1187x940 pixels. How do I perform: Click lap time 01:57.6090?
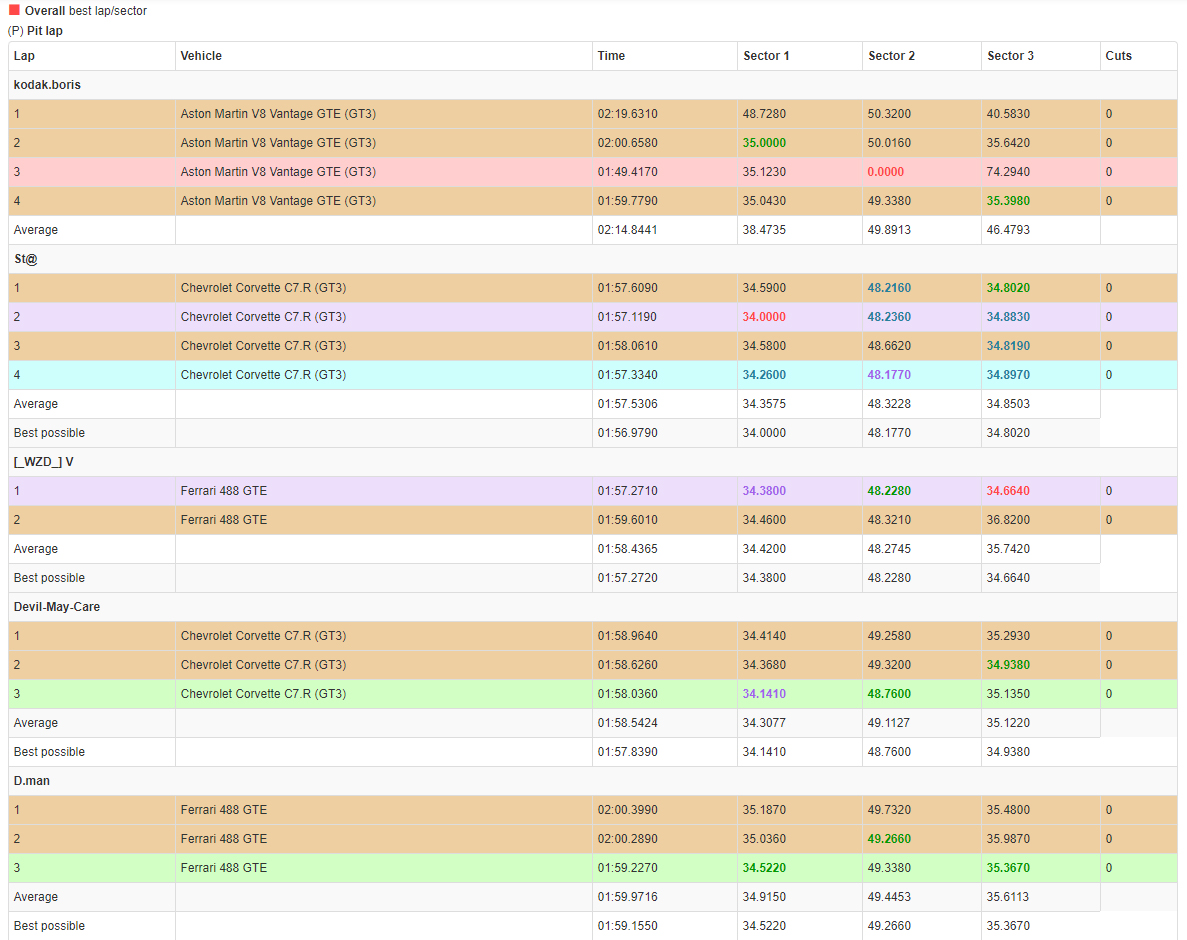click(628, 288)
